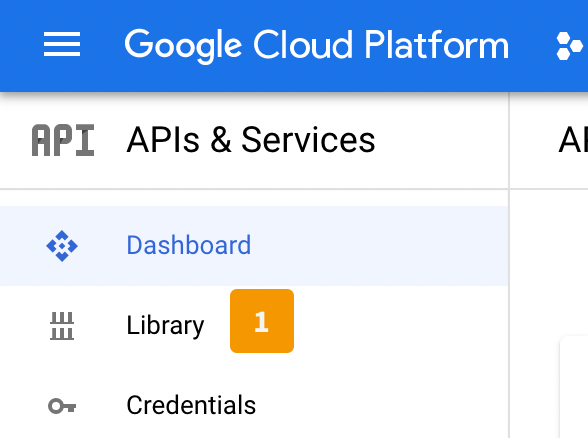Open the hamburger navigation menu
Image resolution: width=588 pixels, height=438 pixels.
(62, 44)
